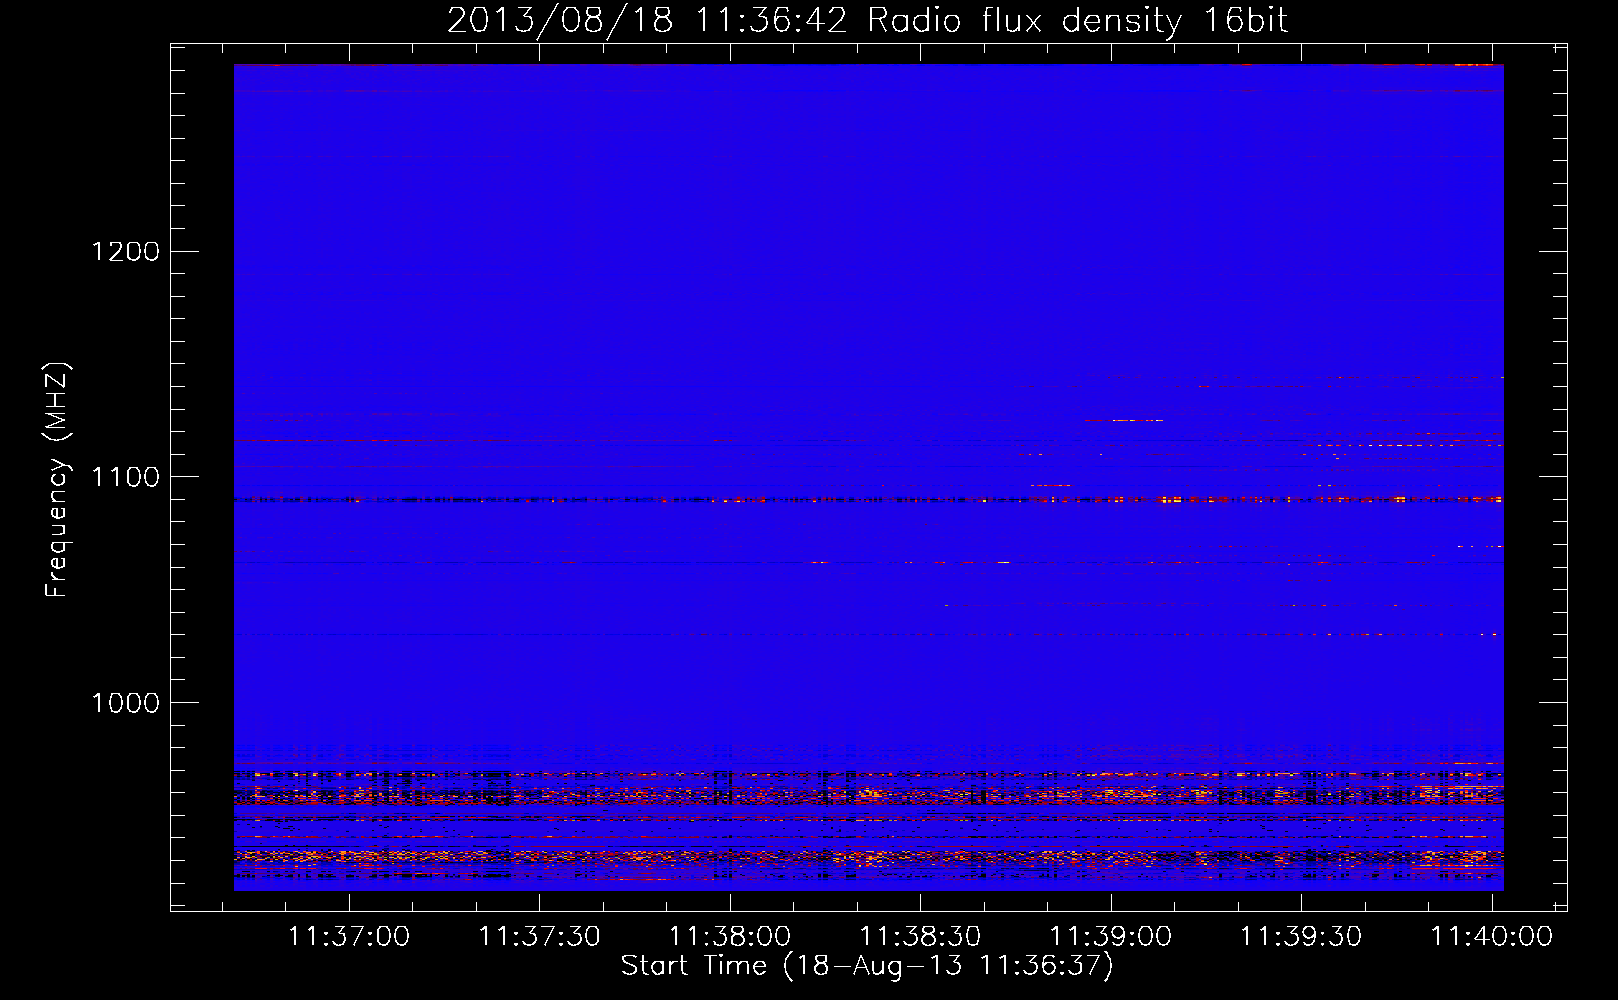The width and height of the screenshot is (1618, 1000).
Task: Select the Frequency (MHZ) axis label
Action: (x=57, y=480)
